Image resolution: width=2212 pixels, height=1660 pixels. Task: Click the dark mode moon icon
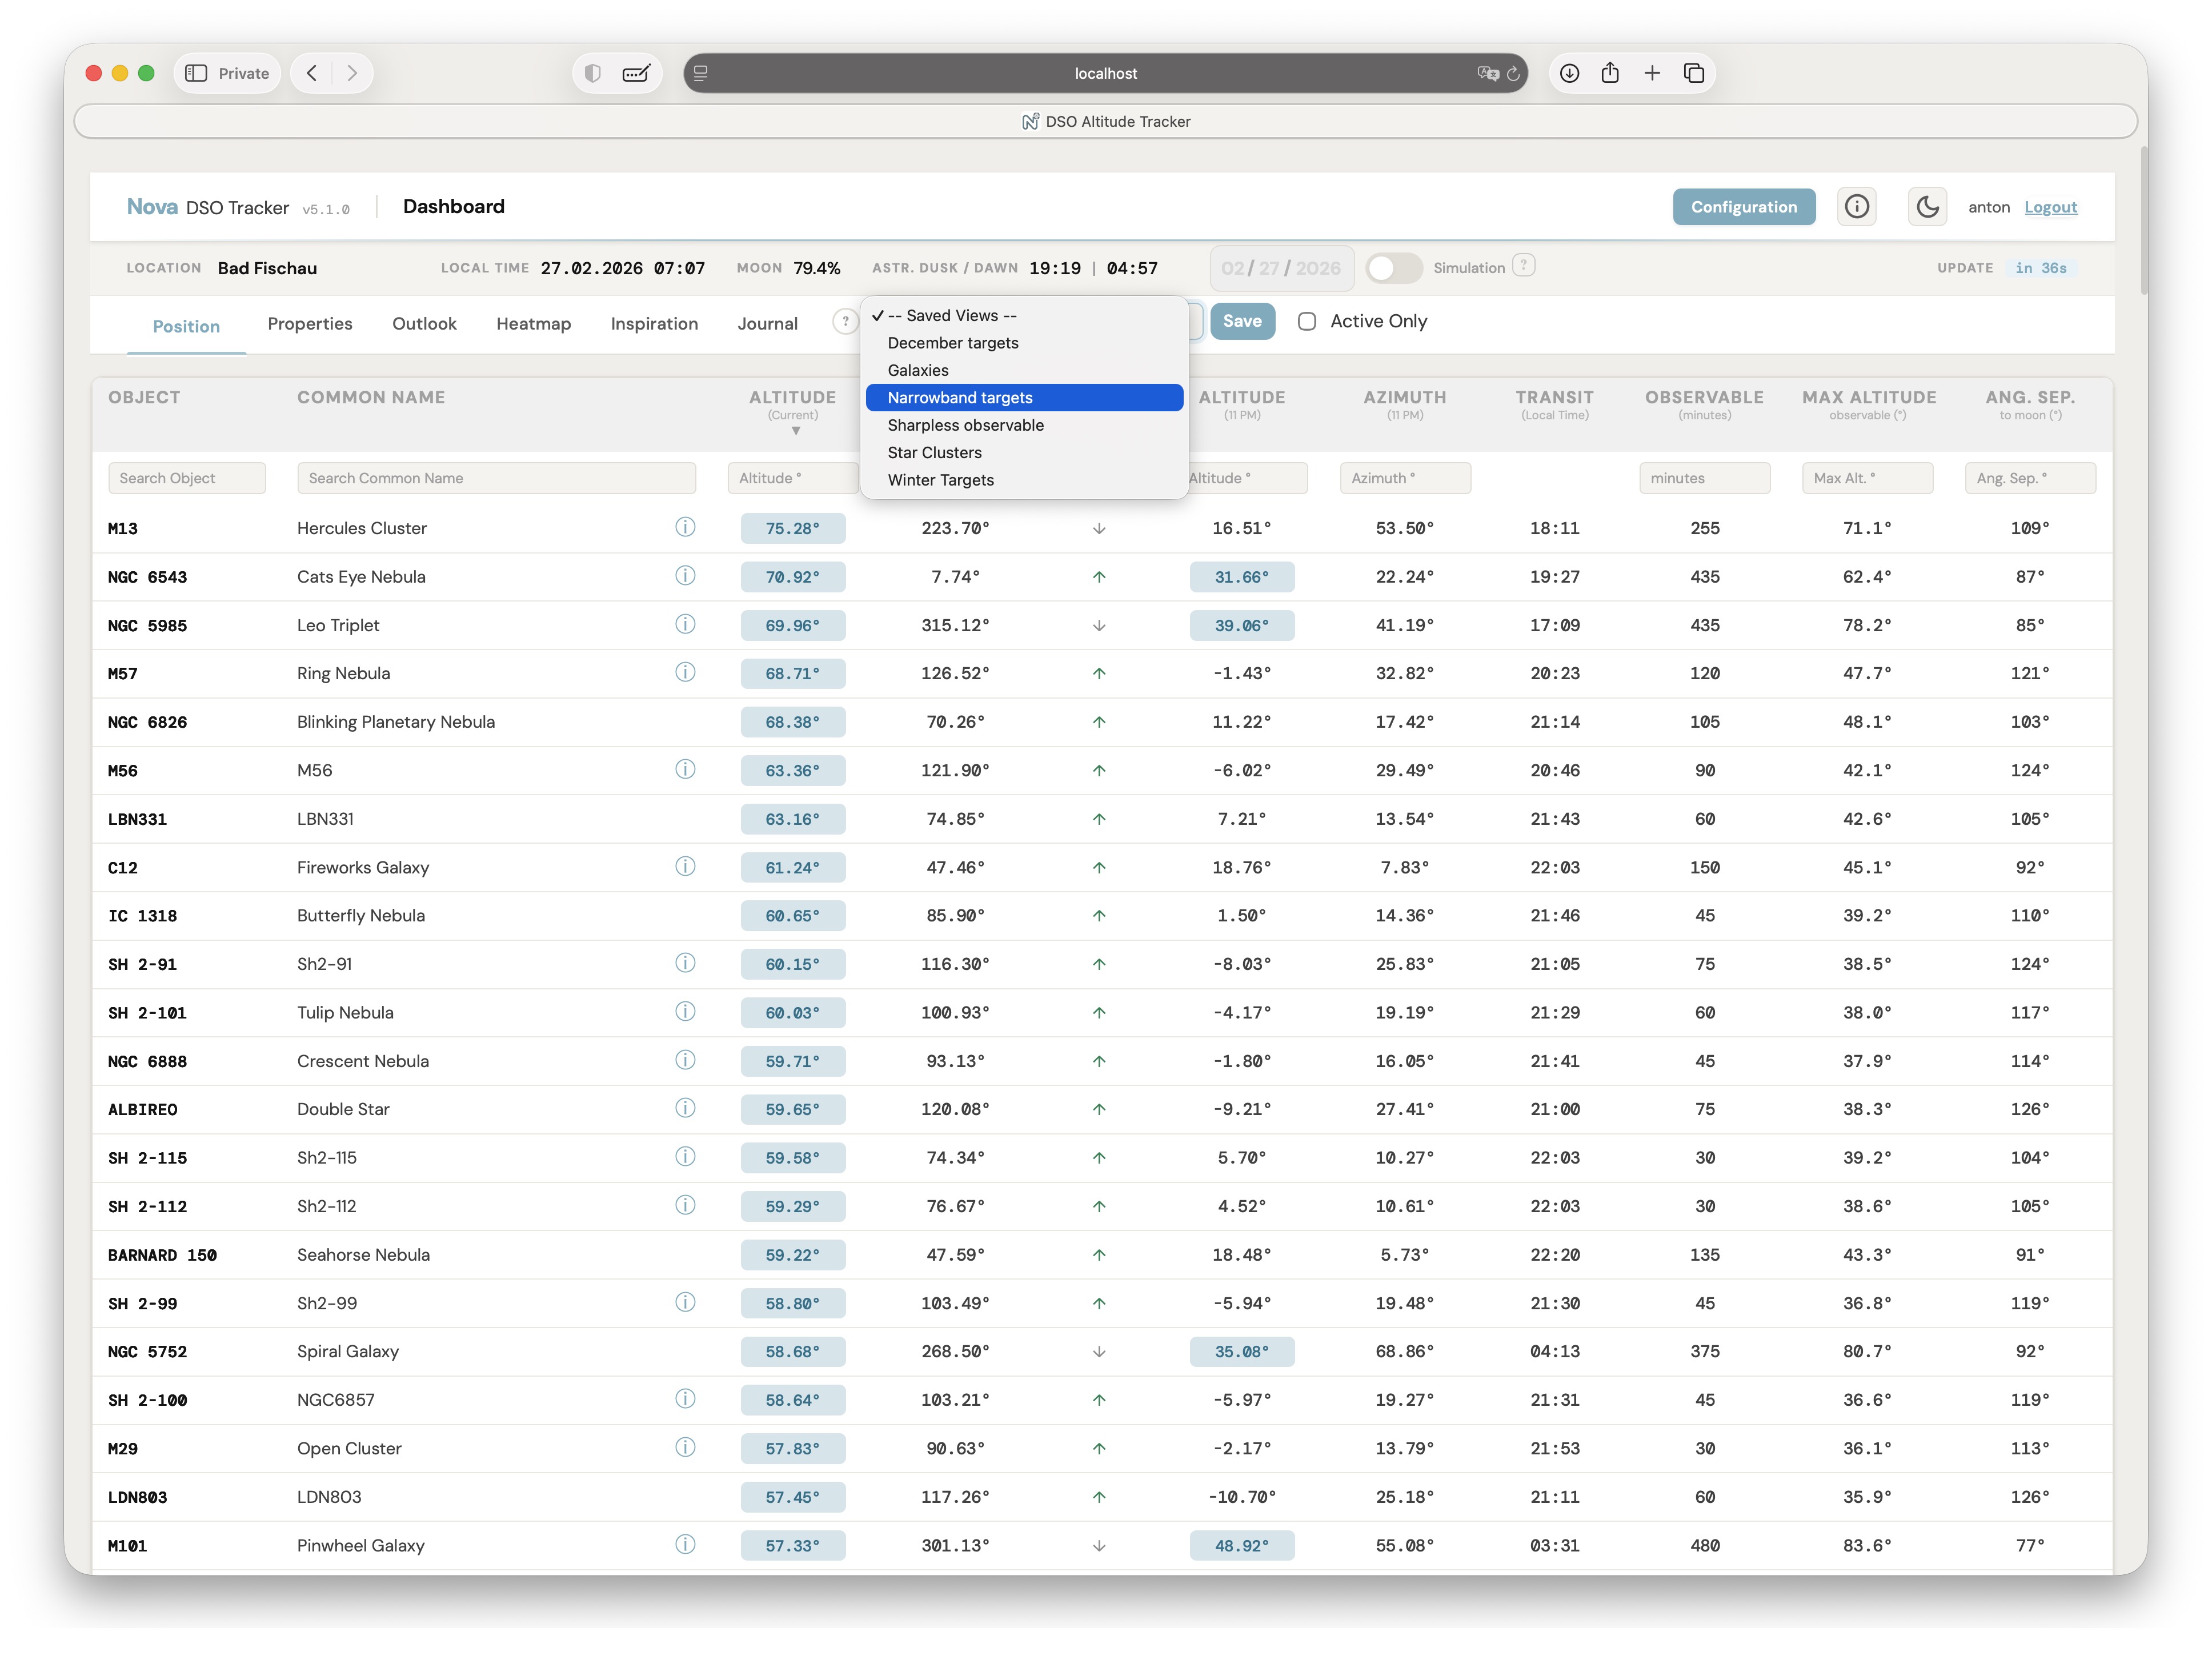[x=1927, y=207]
